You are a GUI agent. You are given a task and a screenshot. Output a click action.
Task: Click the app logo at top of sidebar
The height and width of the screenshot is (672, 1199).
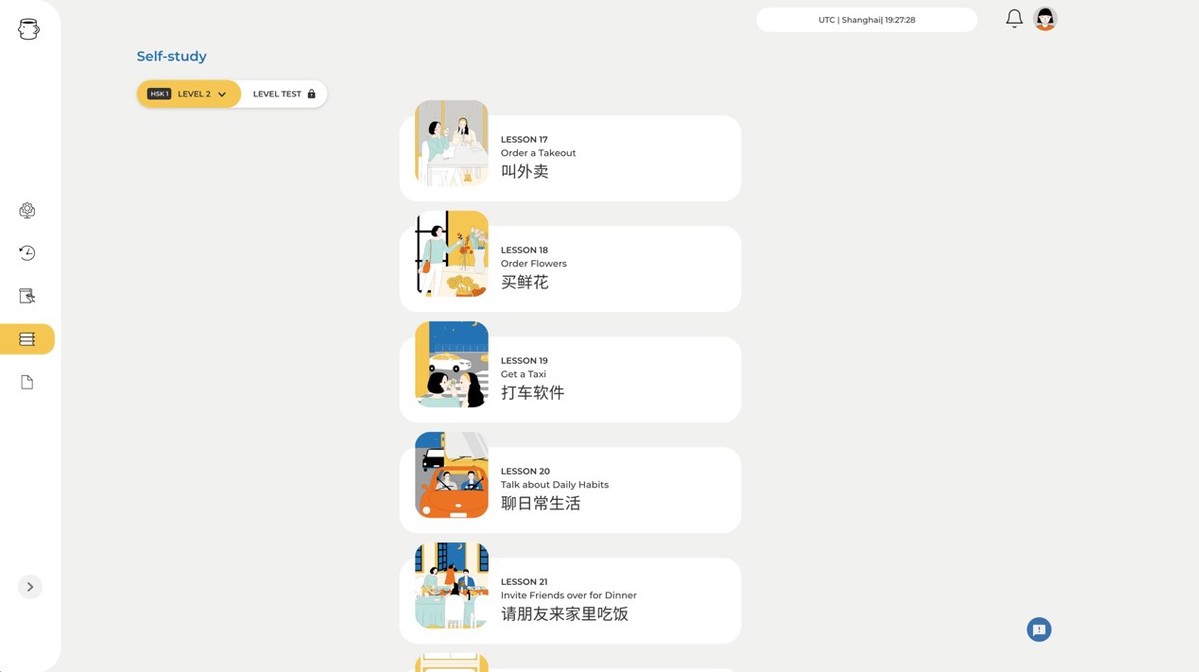coord(28,29)
